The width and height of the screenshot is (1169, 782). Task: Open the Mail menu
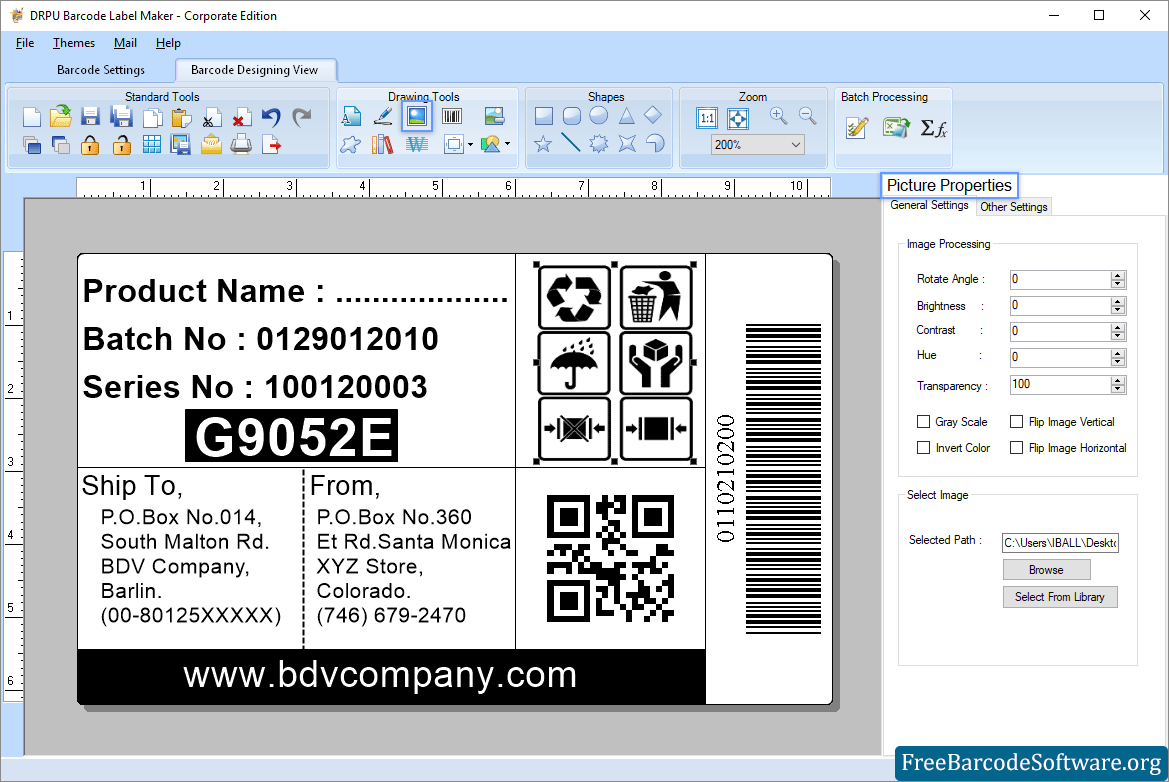tap(125, 43)
